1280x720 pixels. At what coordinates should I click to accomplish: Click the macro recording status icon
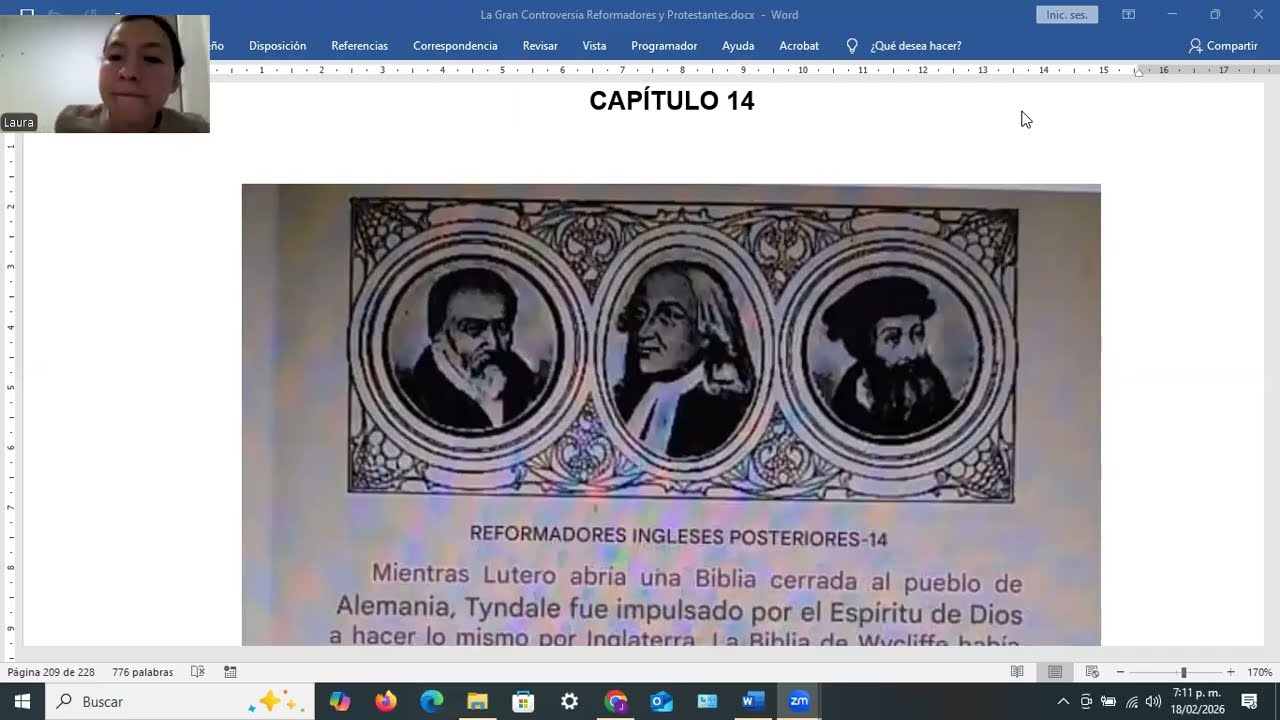coord(230,672)
